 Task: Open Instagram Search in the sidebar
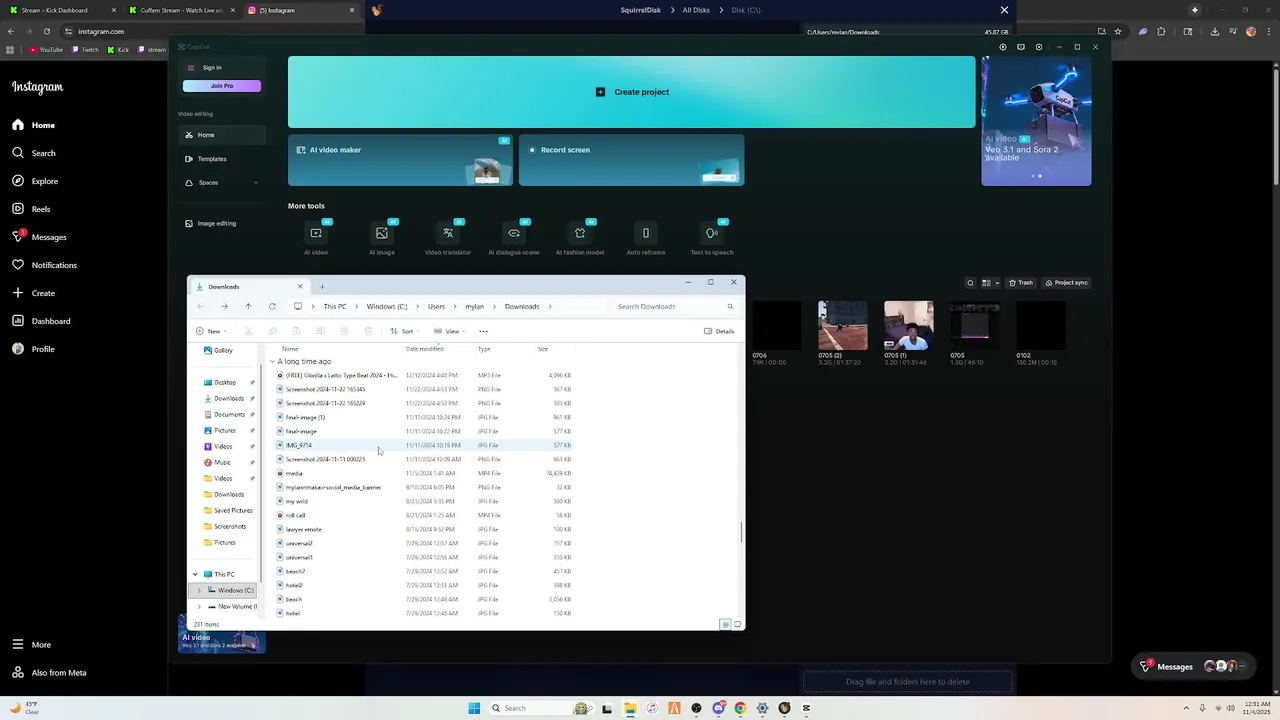point(33,153)
